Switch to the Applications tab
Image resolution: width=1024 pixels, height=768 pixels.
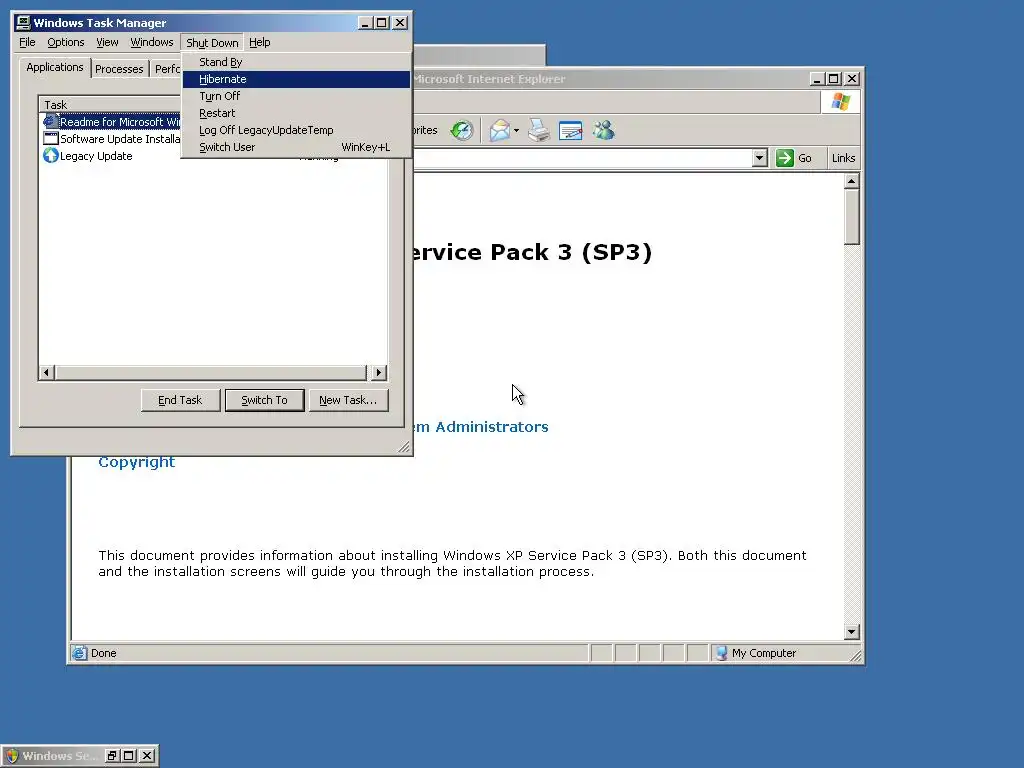pos(55,67)
